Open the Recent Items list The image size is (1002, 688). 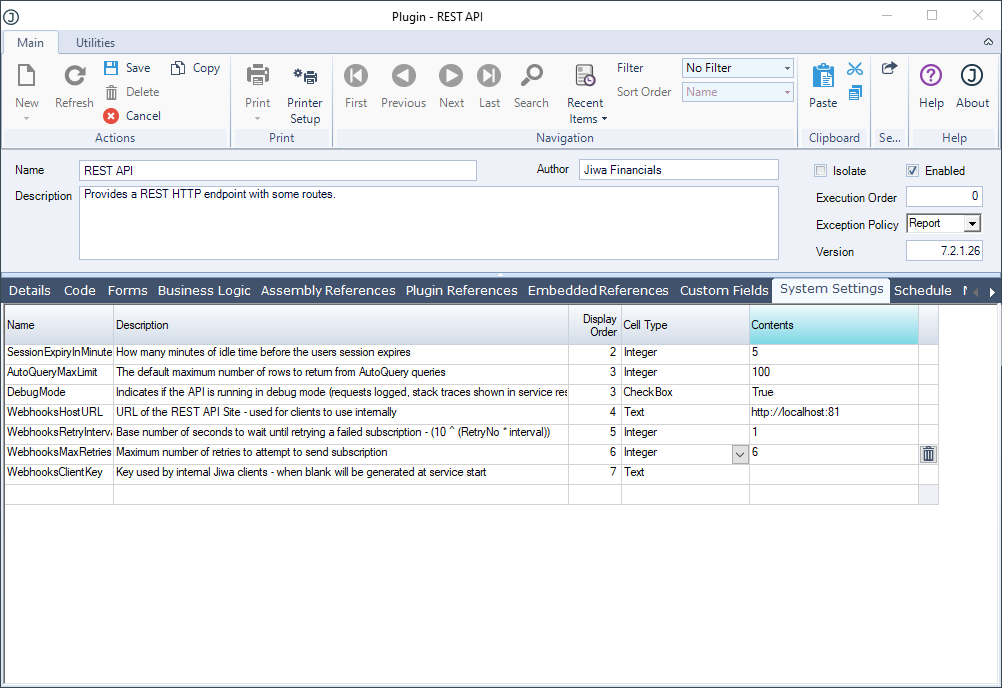pos(585,77)
